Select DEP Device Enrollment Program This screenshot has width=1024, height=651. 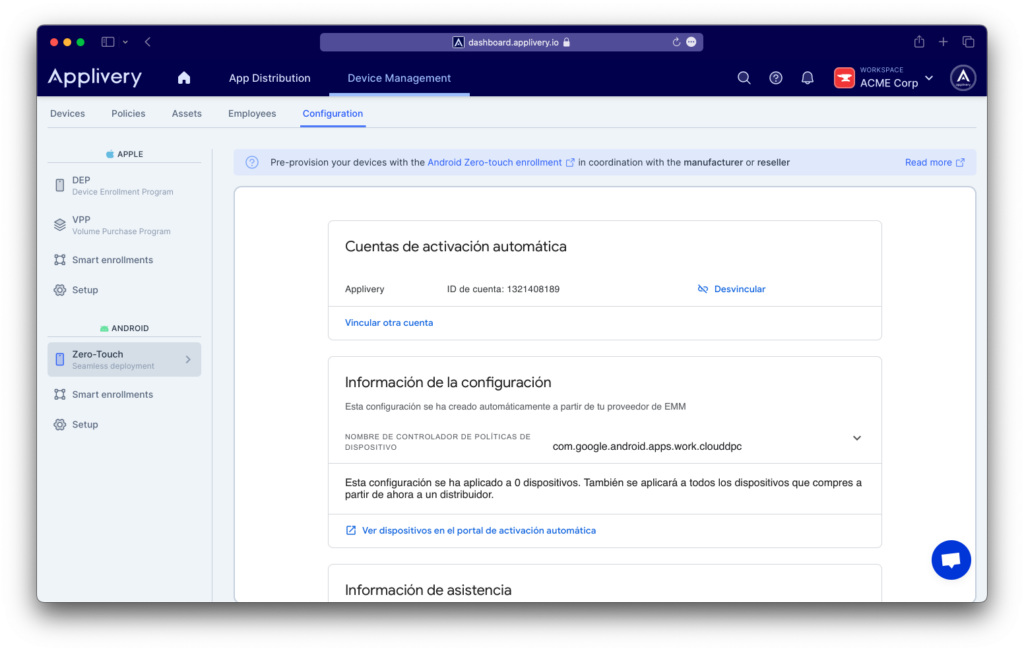pyautogui.click(x=124, y=185)
